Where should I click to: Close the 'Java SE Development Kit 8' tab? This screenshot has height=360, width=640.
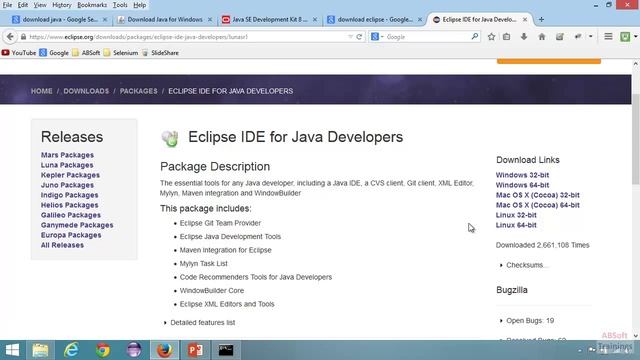tap(315, 20)
